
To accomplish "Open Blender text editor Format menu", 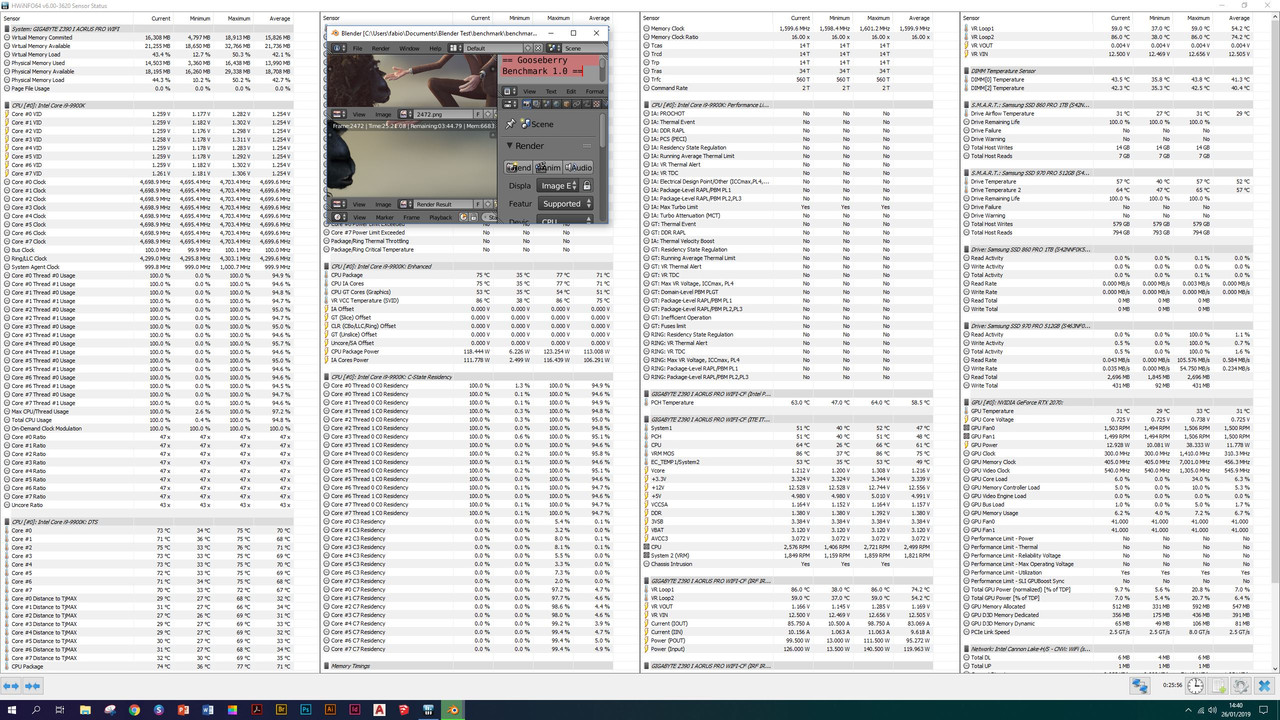I will 595,91.
